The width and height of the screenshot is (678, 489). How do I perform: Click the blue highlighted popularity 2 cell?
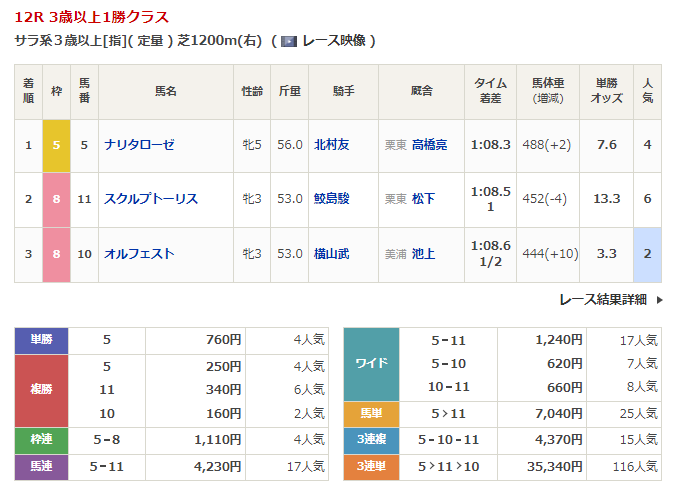pos(647,253)
